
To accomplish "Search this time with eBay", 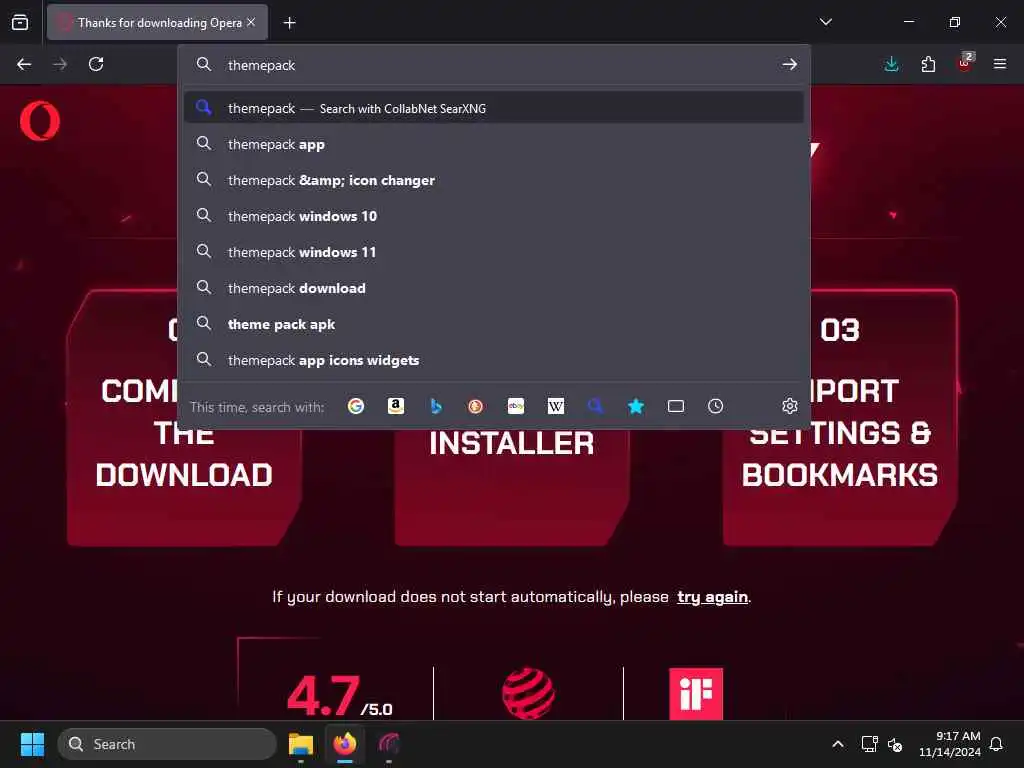I will (516, 406).
